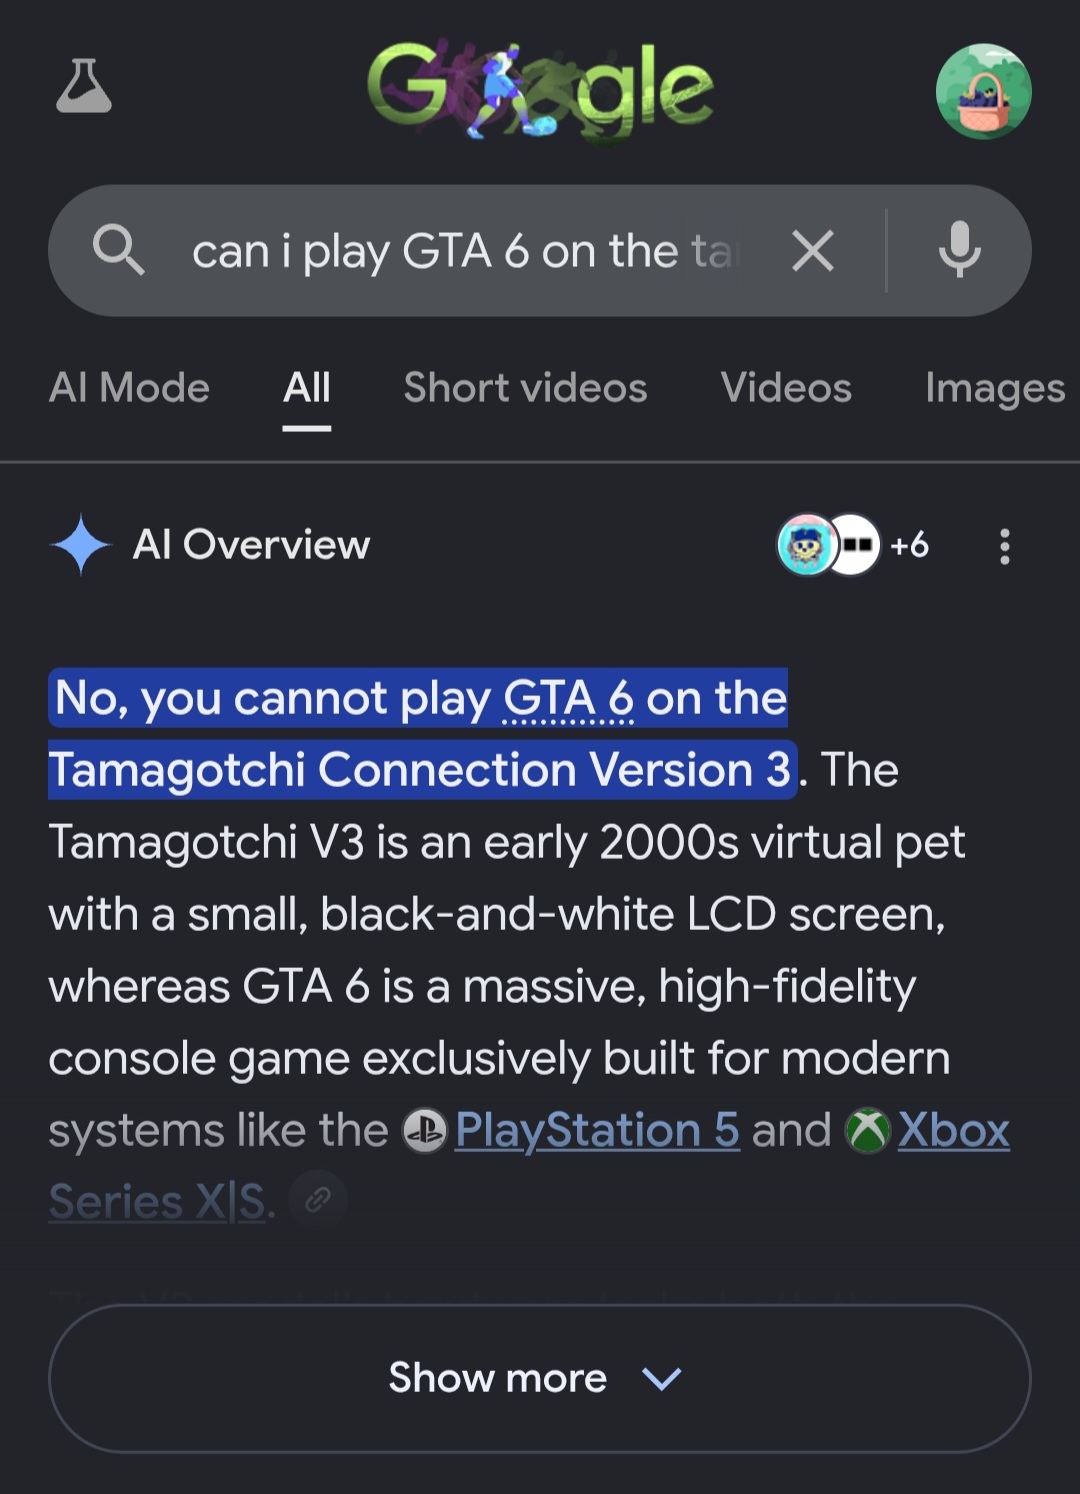Image resolution: width=1080 pixels, height=1494 pixels.
Task: Open the Images tab
Action: coord(995,388)
